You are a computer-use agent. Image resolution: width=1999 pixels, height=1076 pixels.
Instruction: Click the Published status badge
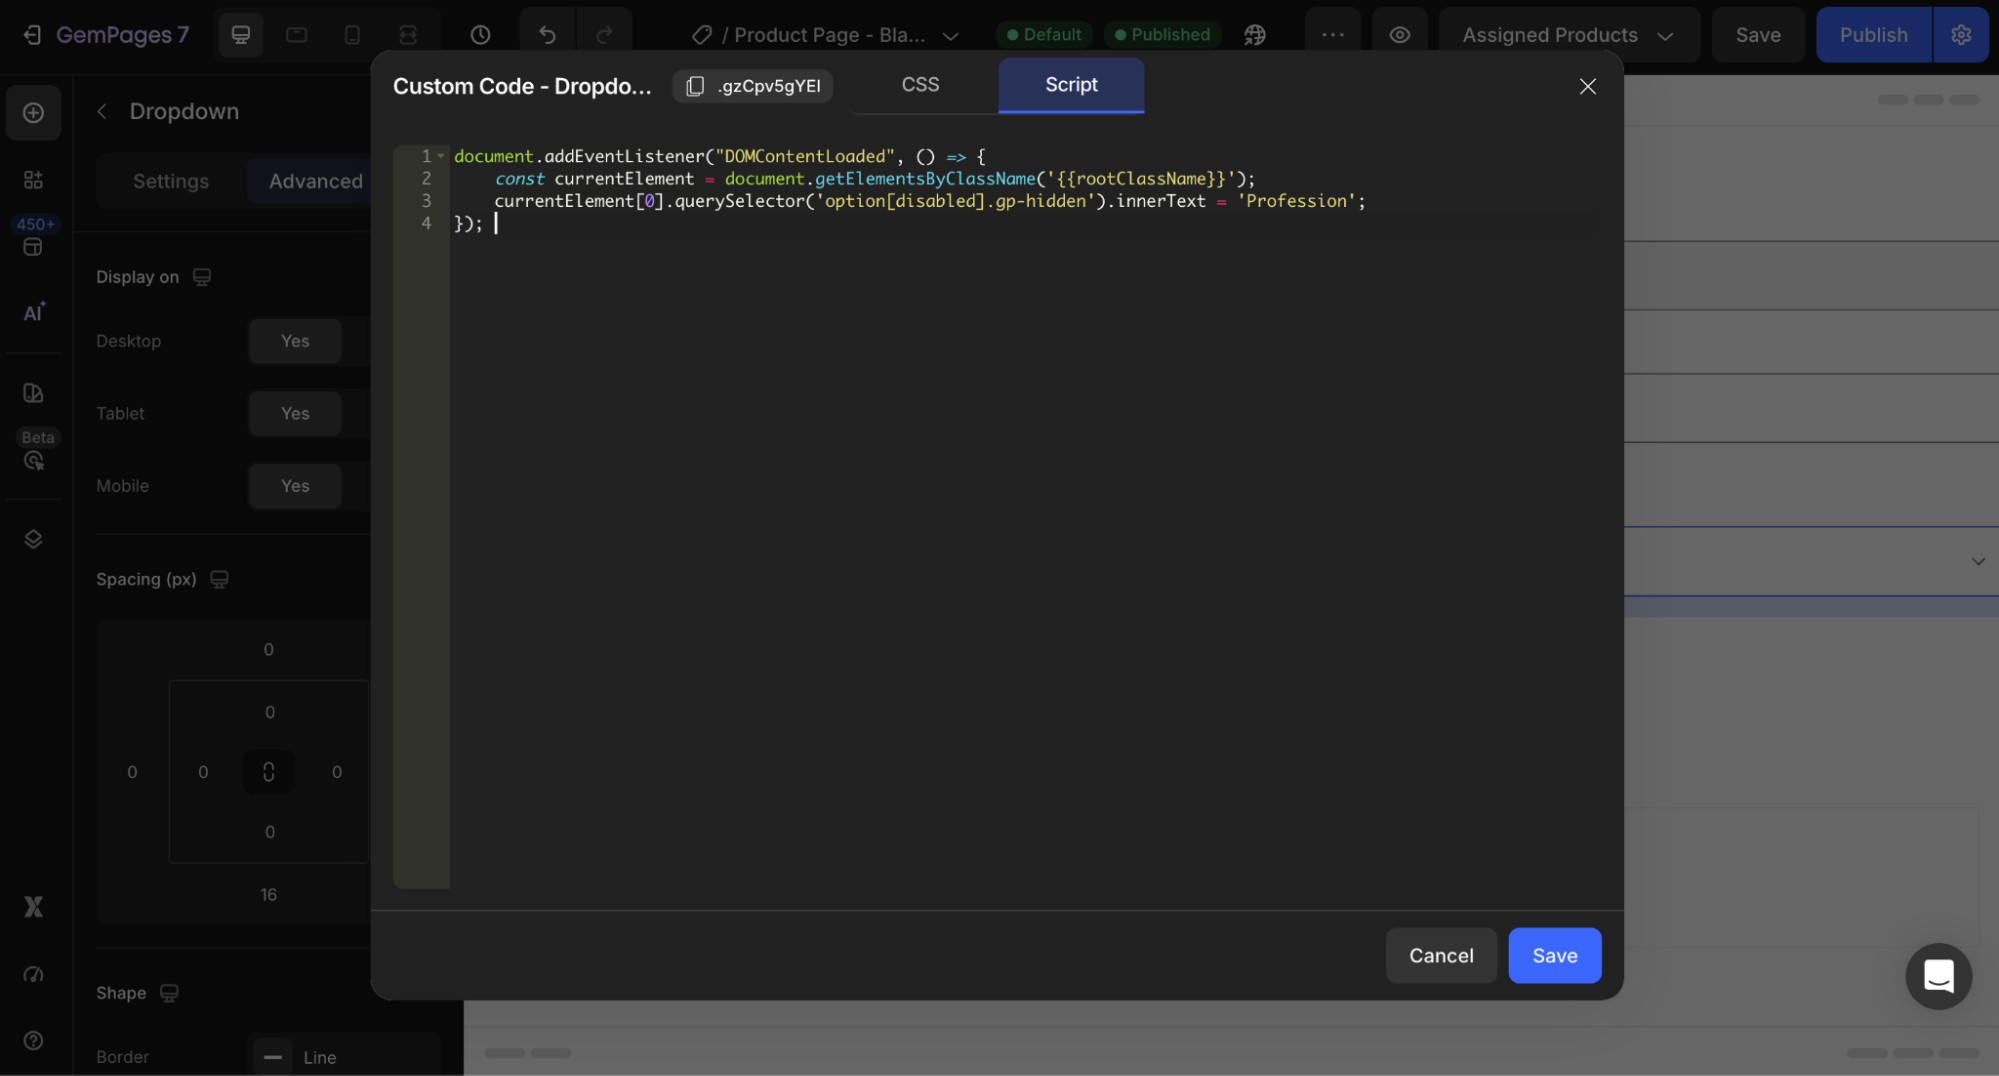[x=1162, y=35]
